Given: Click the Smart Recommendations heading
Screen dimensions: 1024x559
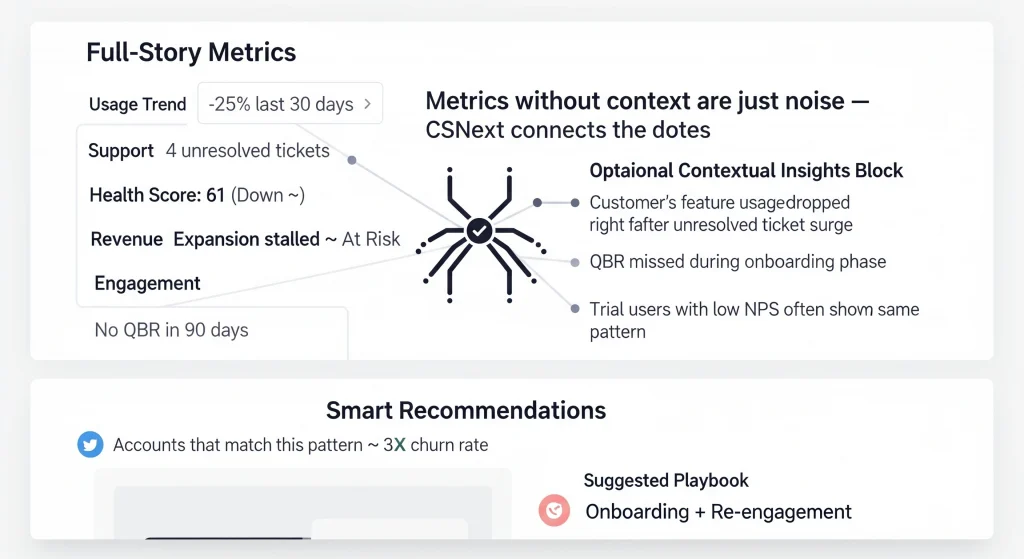Looking at the screenshot, I should [466, 410].
